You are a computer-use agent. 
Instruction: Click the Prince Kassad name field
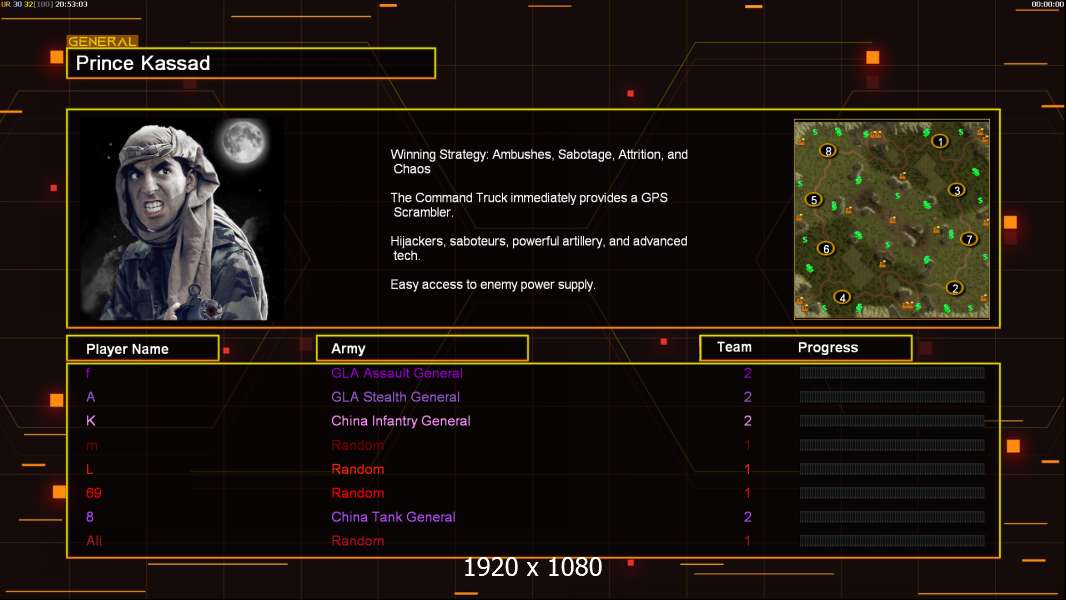251,63
